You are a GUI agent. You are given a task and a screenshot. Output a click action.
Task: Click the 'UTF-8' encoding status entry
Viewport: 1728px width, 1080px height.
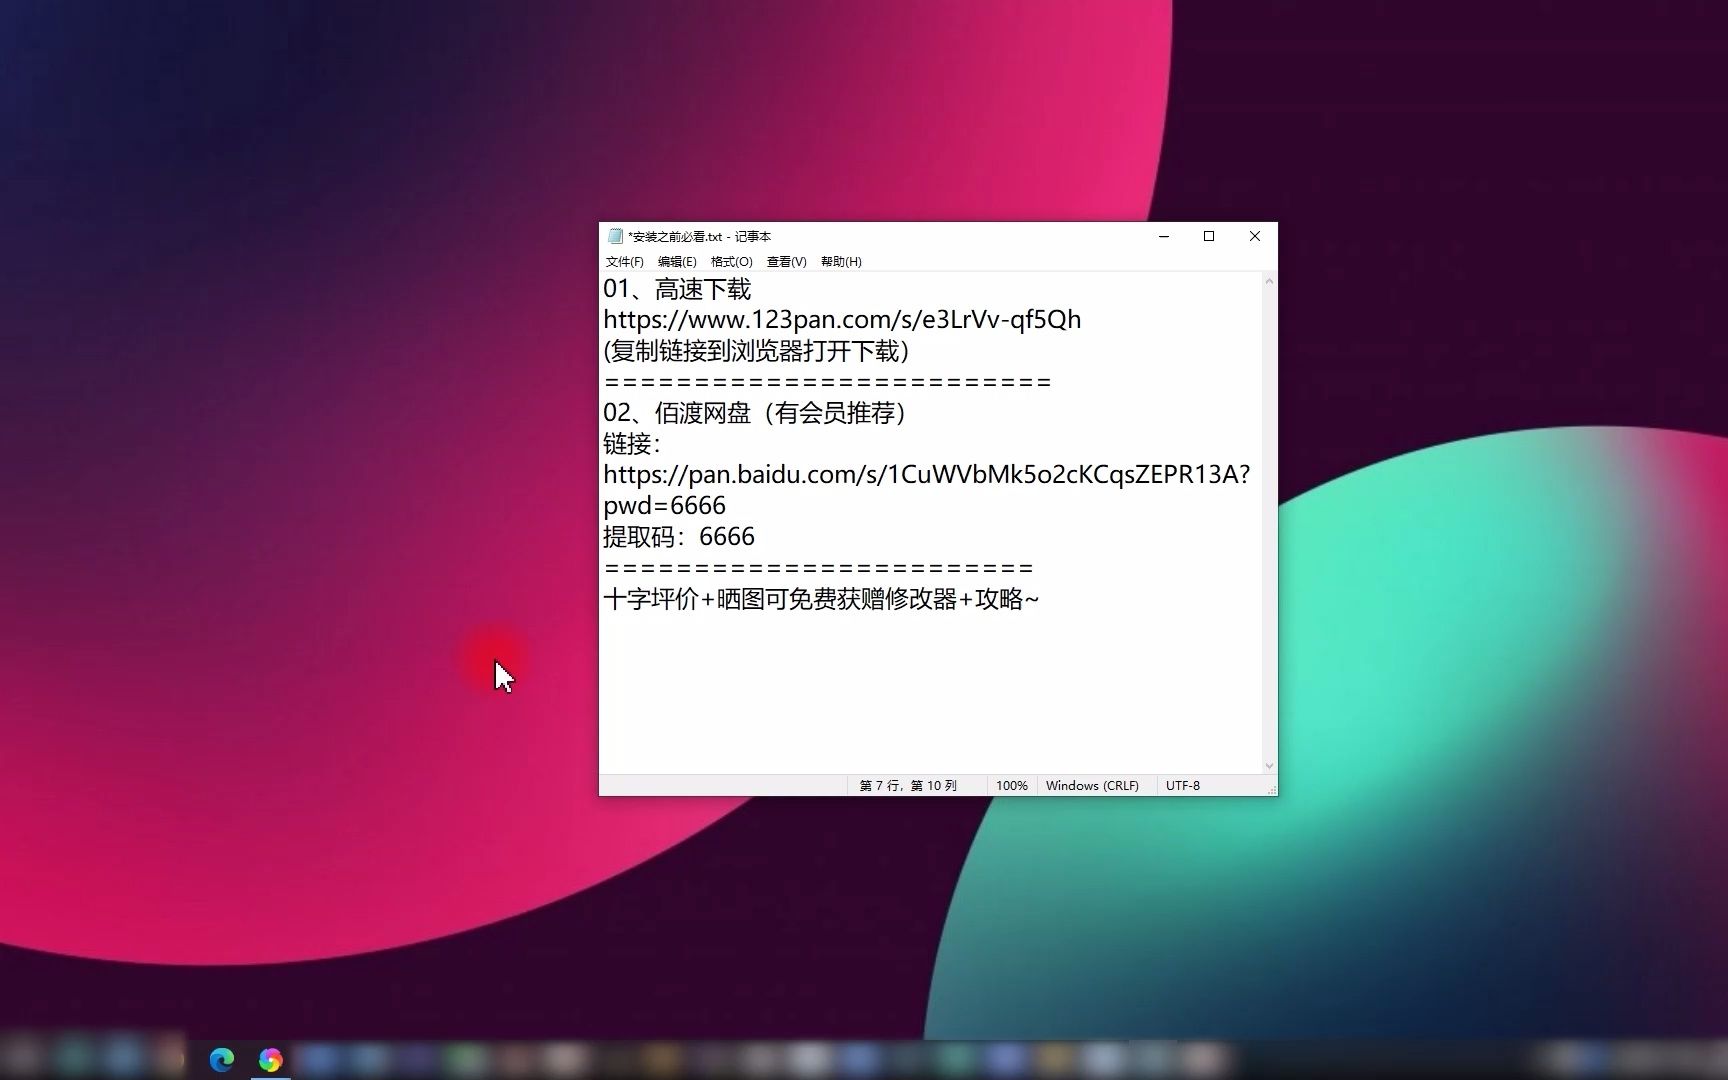(1182, 786)
